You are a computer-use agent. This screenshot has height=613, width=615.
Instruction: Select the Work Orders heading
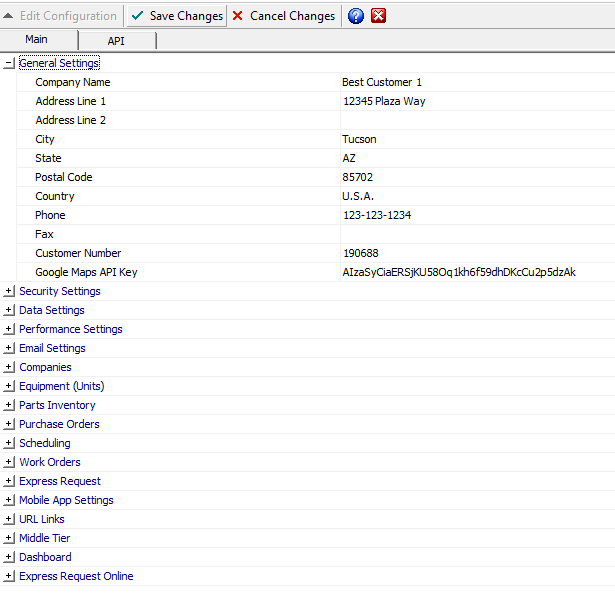pyautogui.click(x=50, y=462)
